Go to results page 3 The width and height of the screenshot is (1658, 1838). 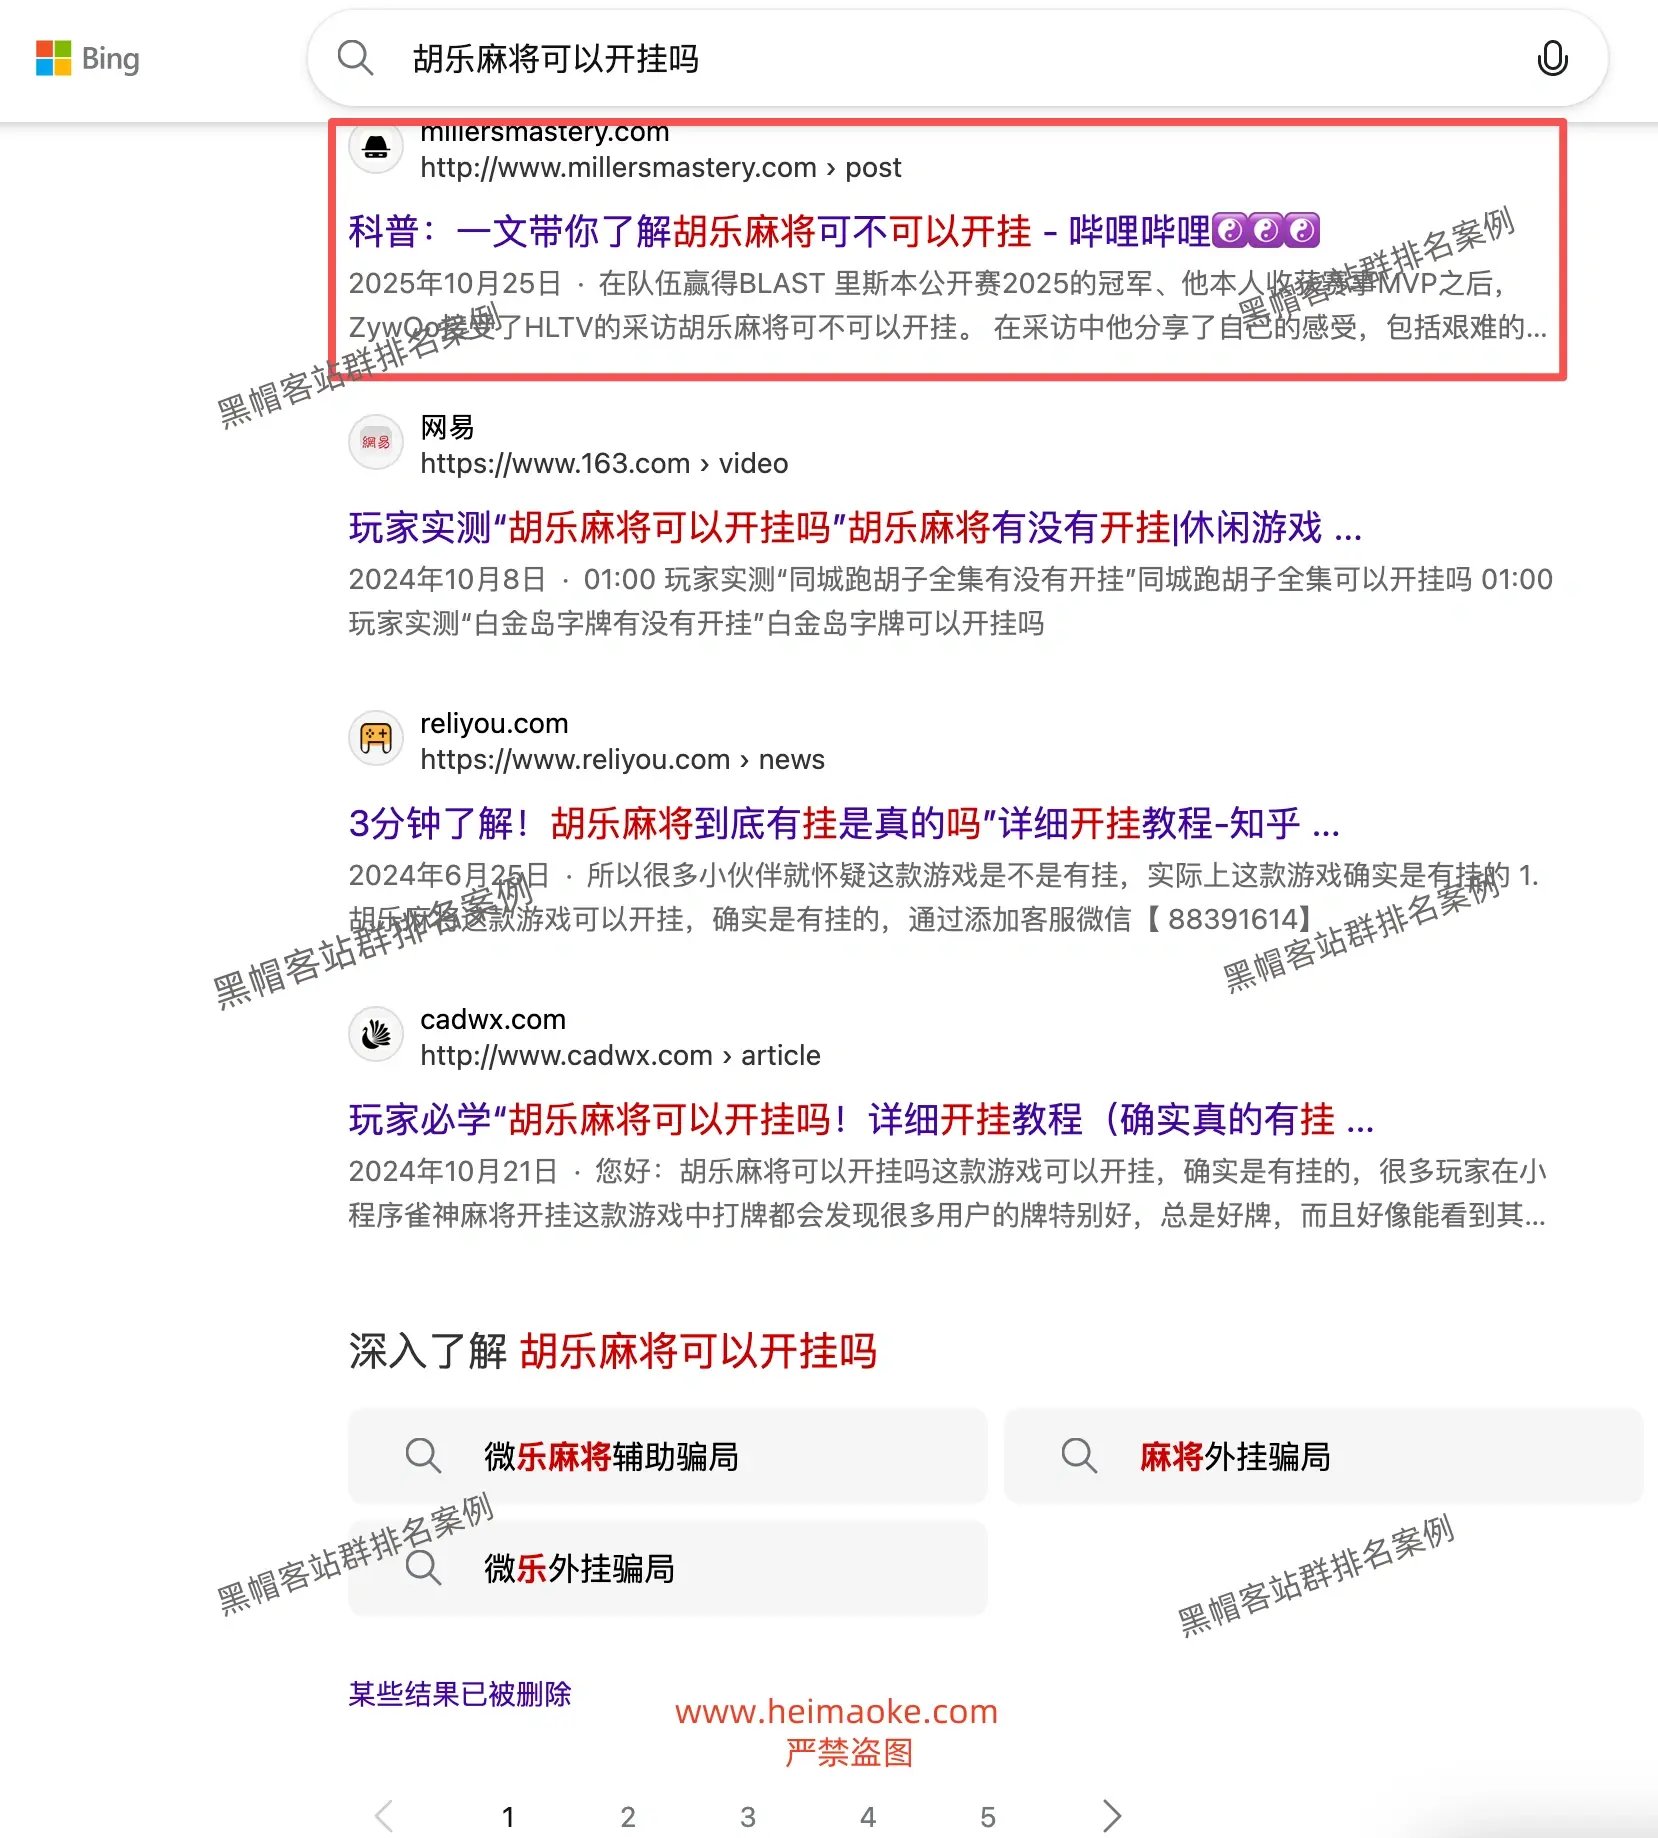(x=747, y=1816)
